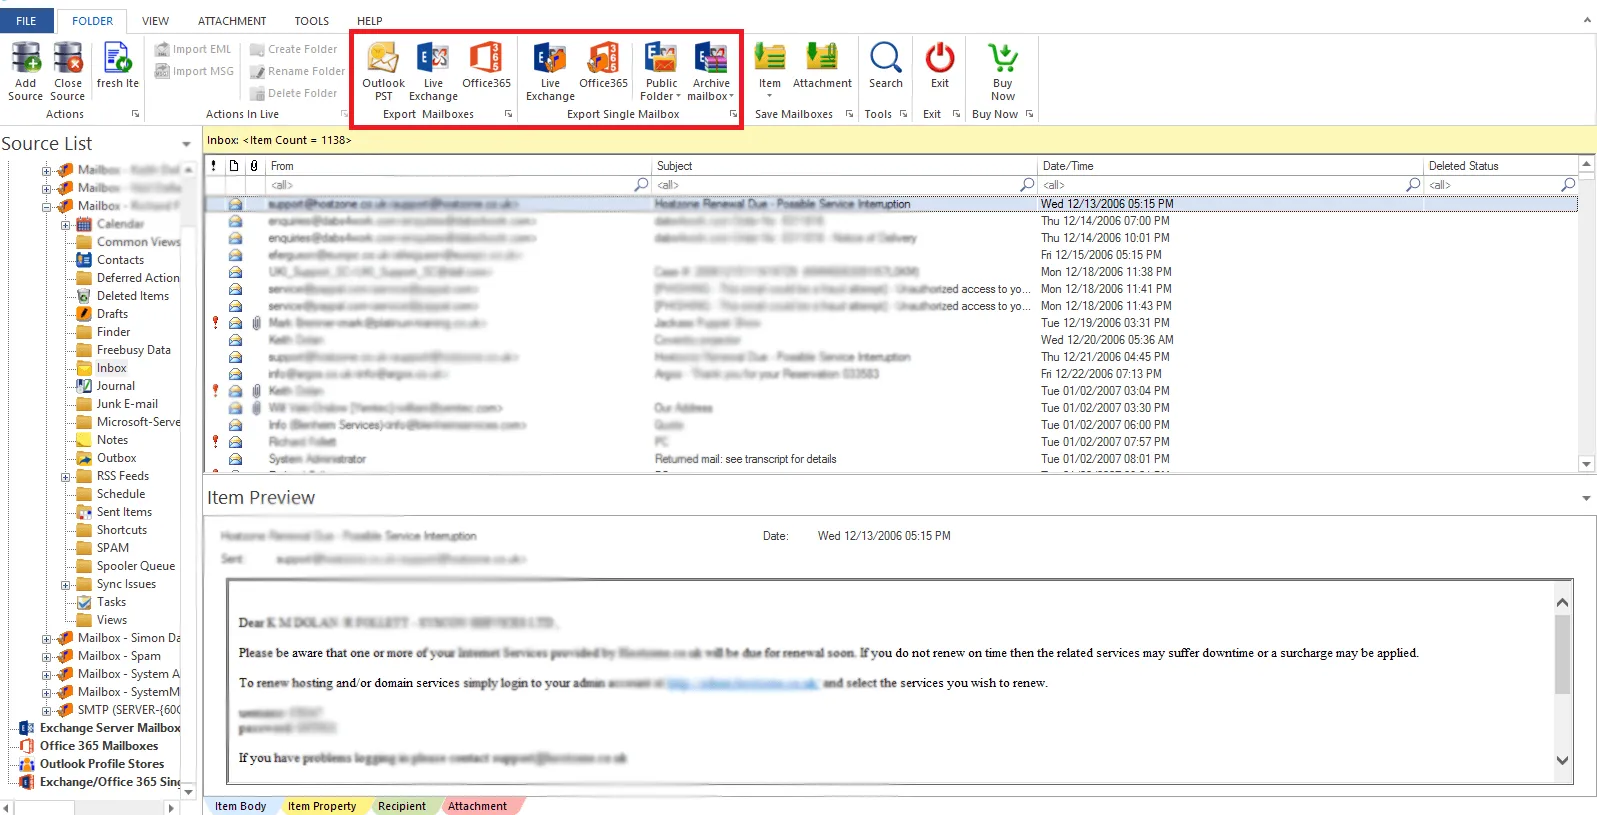Click search icon in From filter
This screenshot has width=1597, height=815.
pos(641,185)
